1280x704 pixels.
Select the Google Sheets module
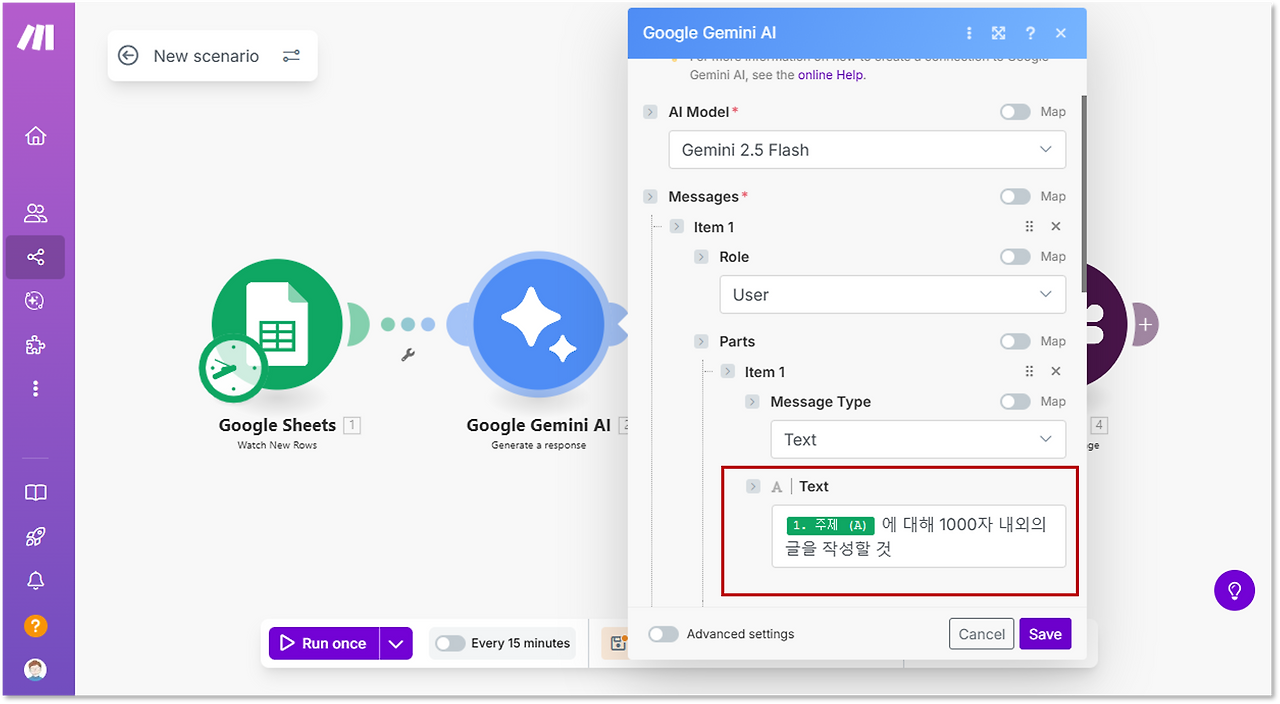[277, 325]
